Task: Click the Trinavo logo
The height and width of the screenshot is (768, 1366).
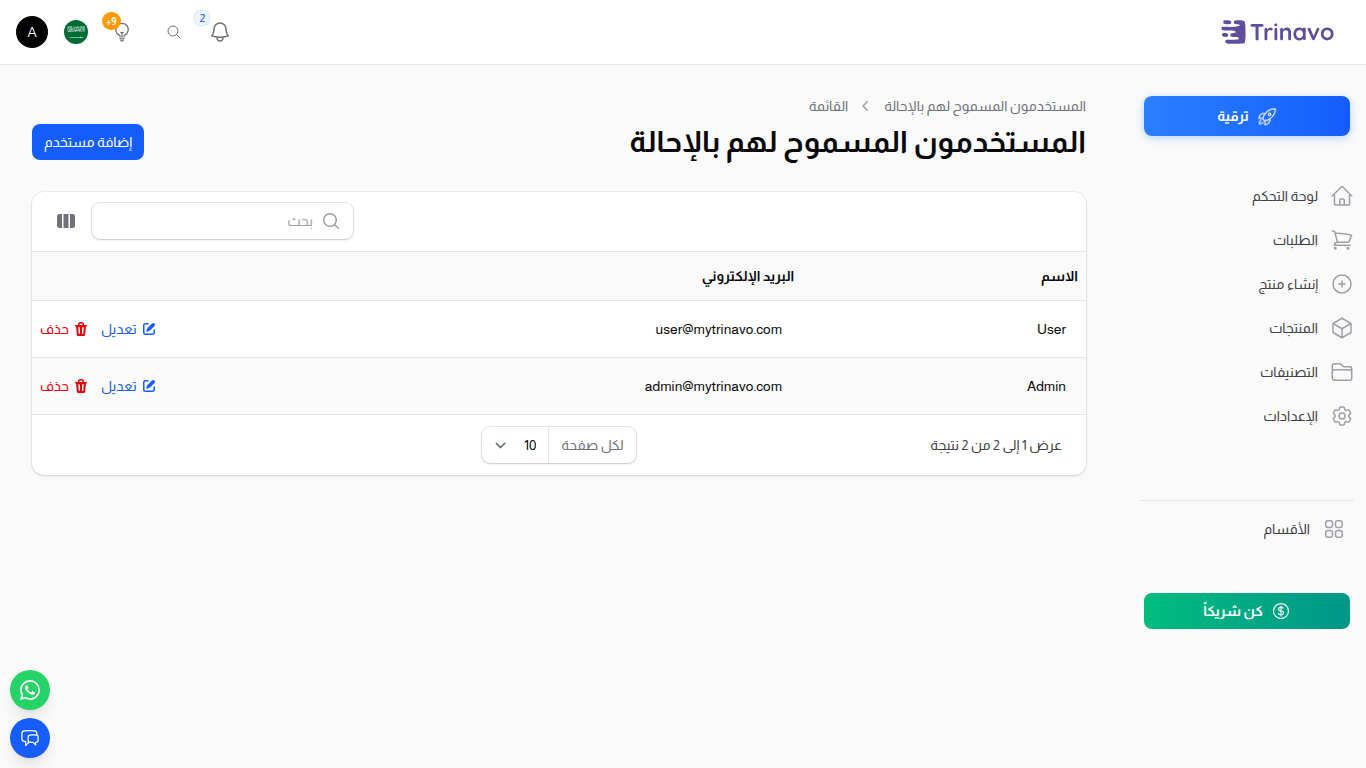Action: click(x=1278, y=32)
